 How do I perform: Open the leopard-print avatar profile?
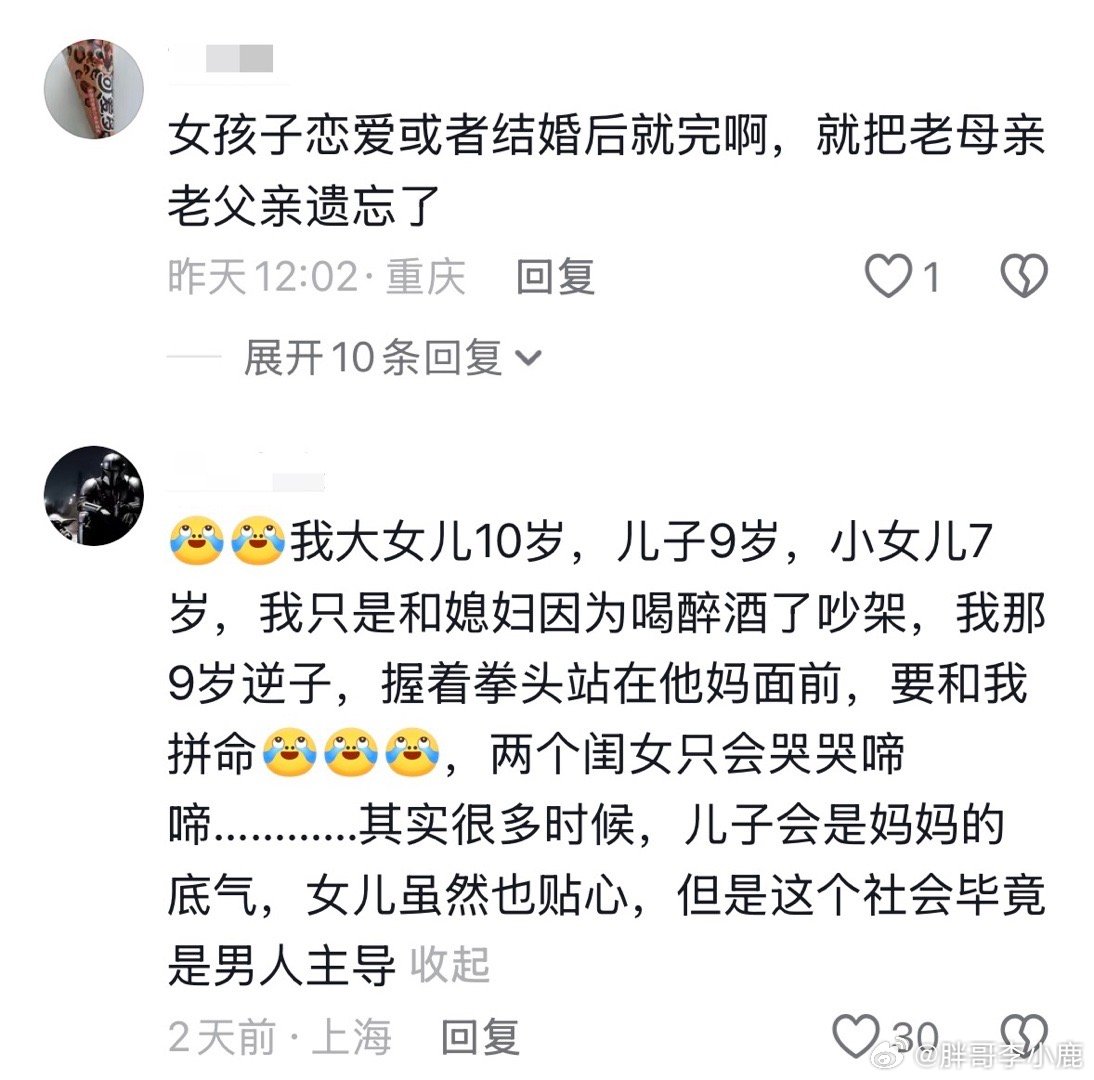[x=93, y=89]
